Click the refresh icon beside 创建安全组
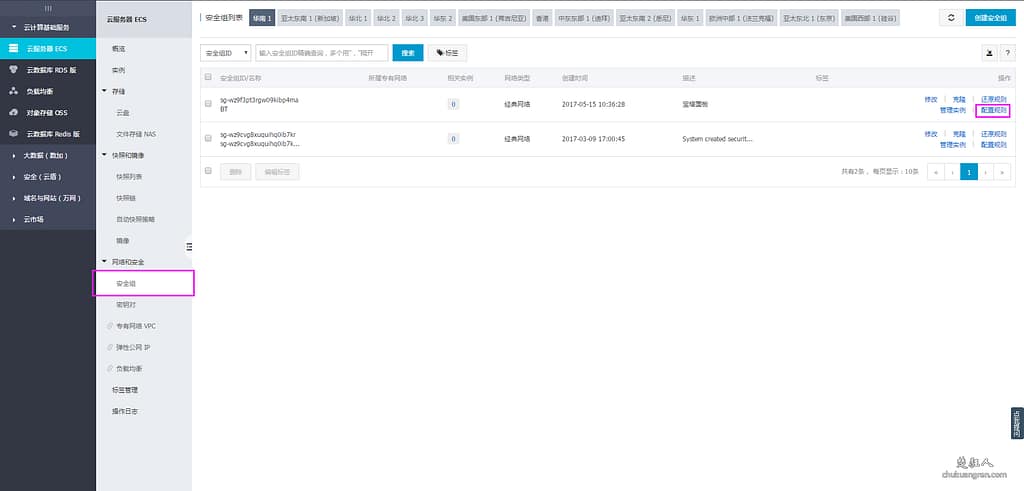Image resolution: width=1024 pixels, height=491 pixels. tap(951, 18)
